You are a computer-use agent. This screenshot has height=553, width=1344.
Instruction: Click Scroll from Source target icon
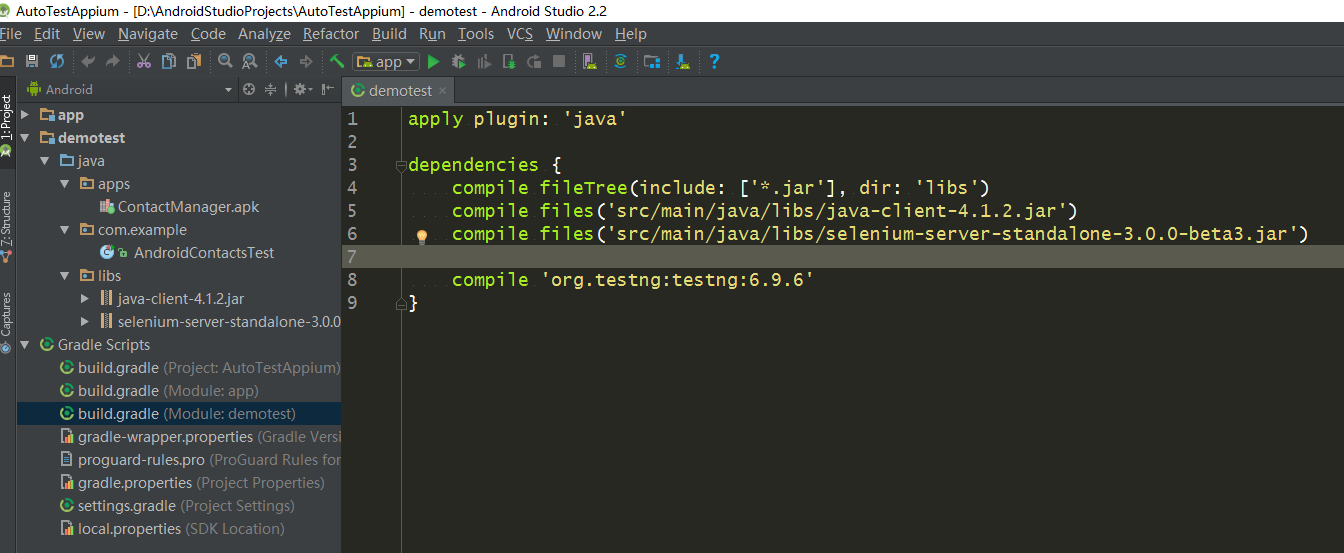[x=248, y=89]
